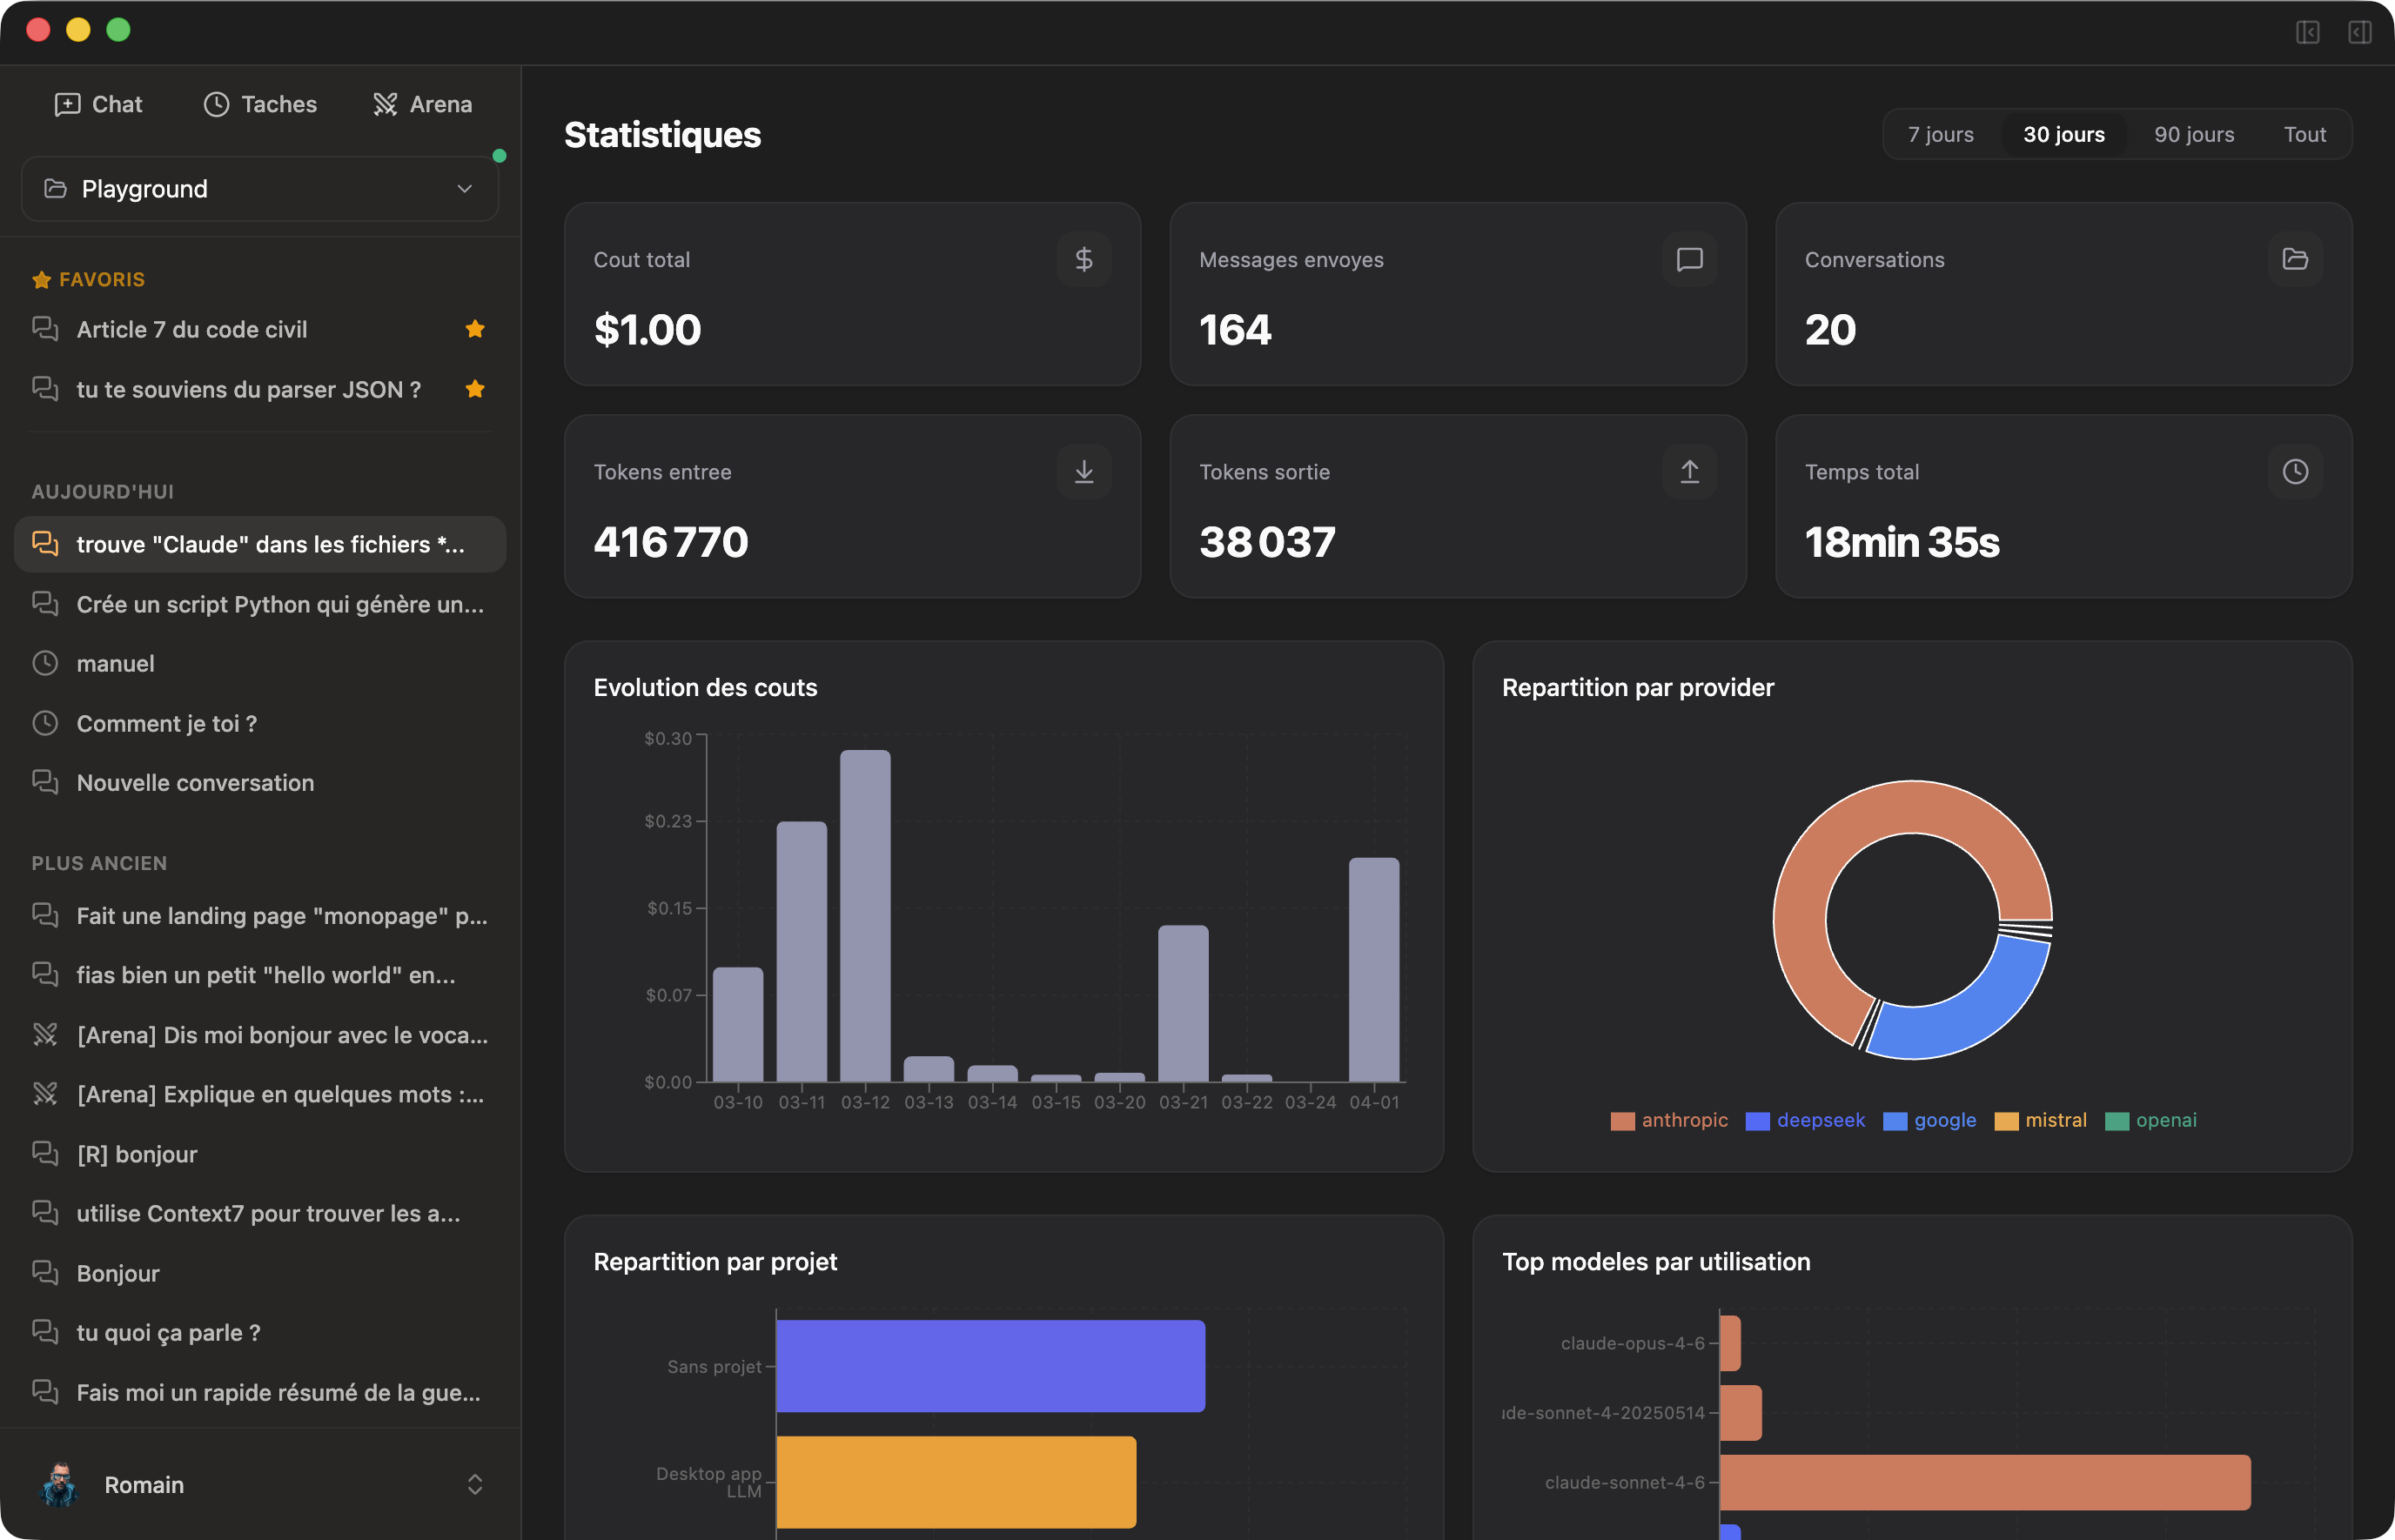Image resolution: width=2395 pixels, height=1540 pixels.
Task: Open 'Nouvelle conversation' from today's list
Action: click(195, 783)
